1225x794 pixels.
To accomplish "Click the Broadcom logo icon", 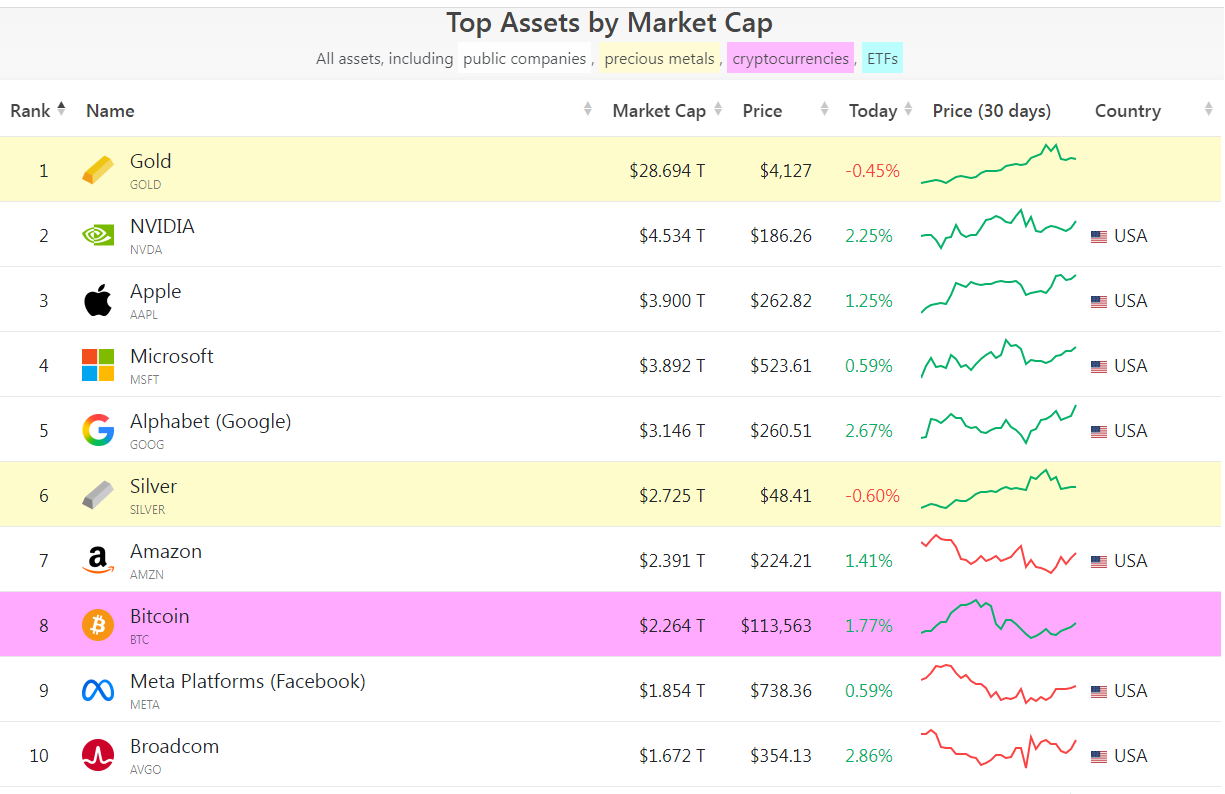I will pyautogui.click(x=98, y=755).
